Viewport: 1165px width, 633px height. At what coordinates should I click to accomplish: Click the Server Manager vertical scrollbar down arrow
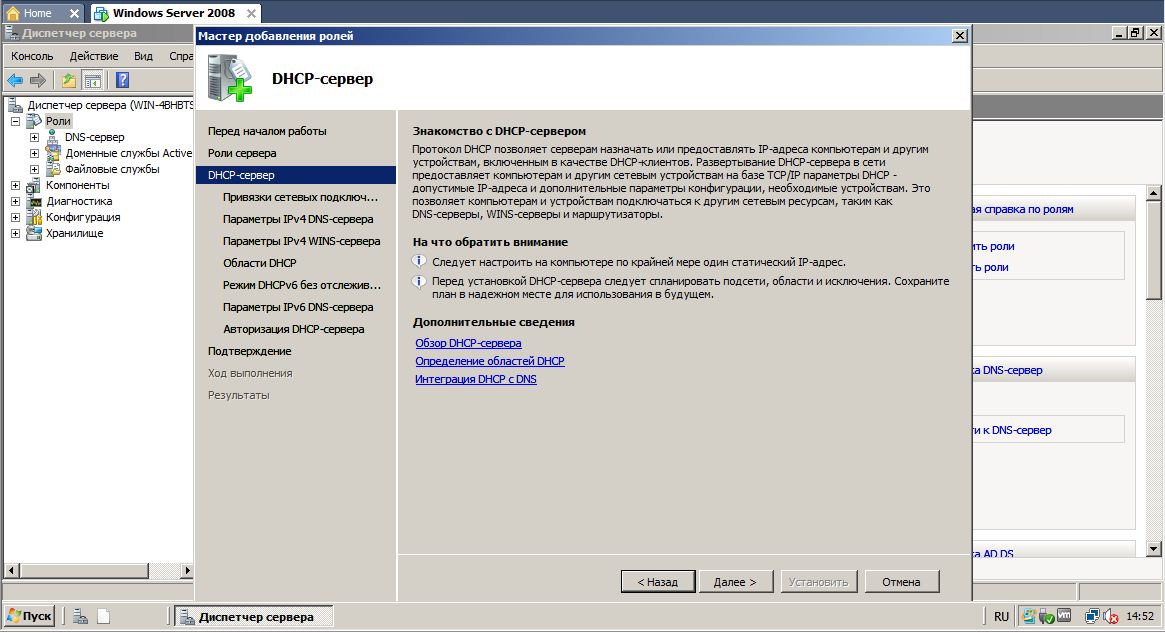point(1154,549)
